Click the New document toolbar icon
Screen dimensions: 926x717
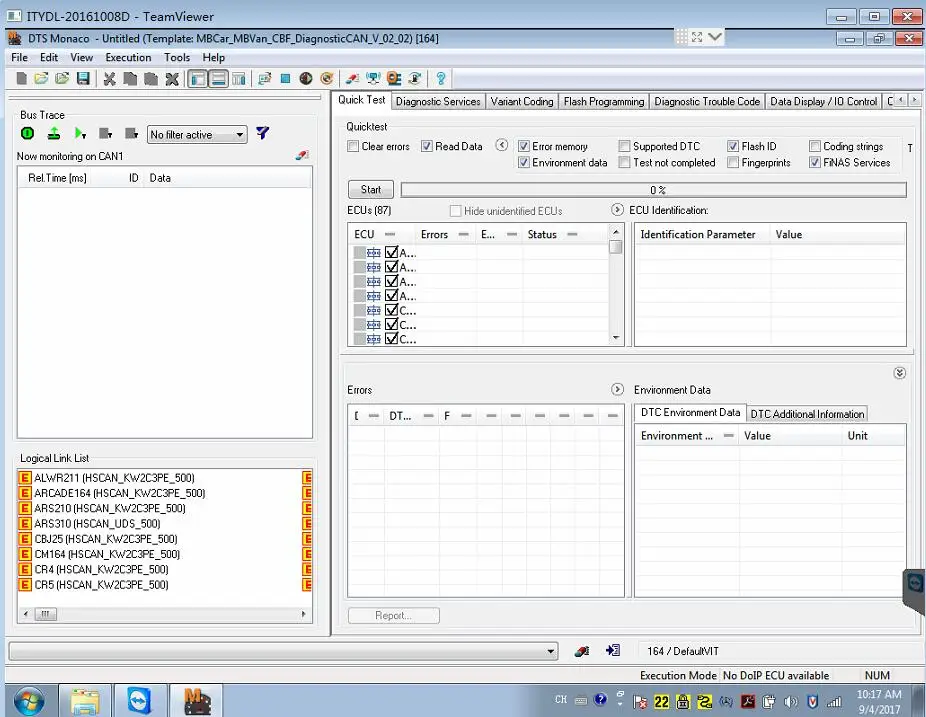click(21, 79)
